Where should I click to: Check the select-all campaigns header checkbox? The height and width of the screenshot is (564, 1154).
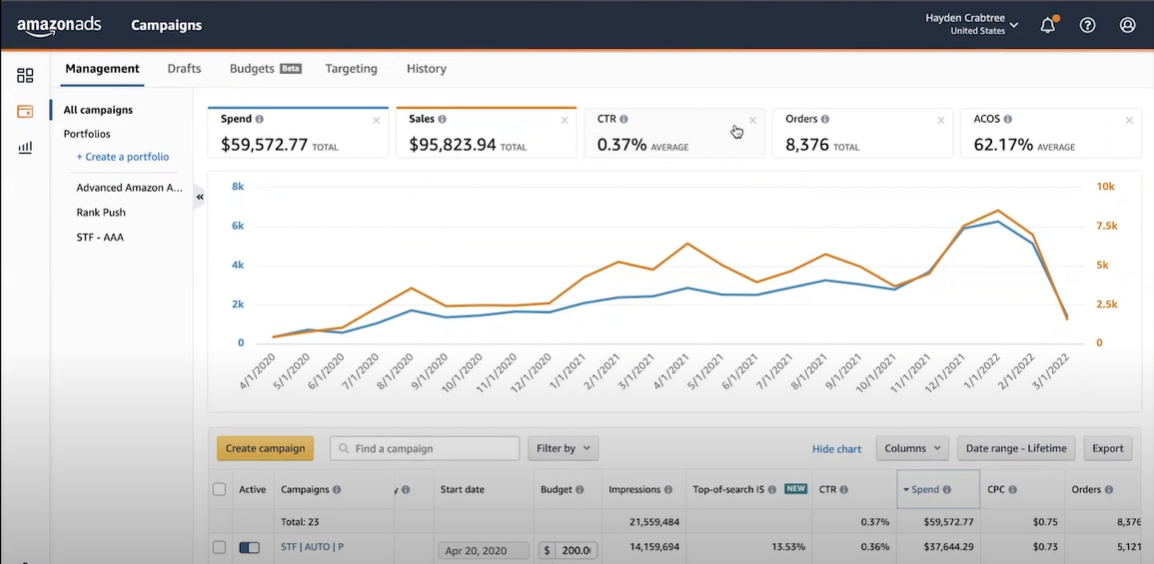pyautogui.click(x=219, y=489)
